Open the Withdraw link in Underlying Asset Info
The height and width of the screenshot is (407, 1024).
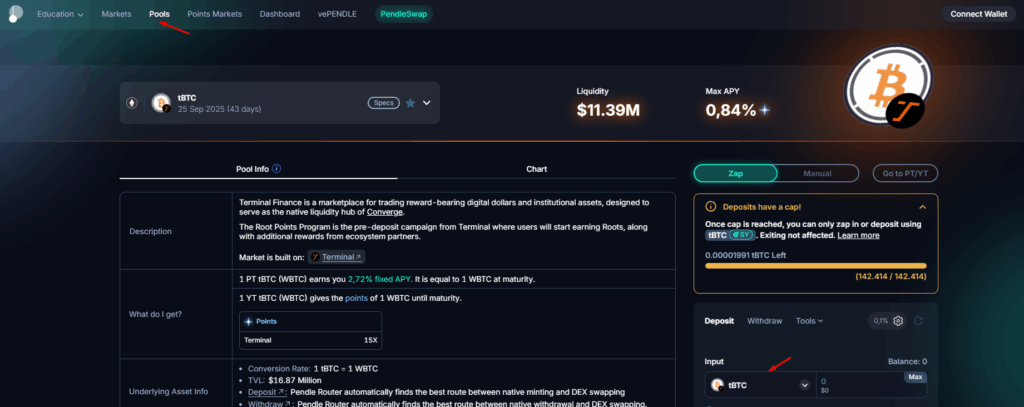(x=269, y=404)
